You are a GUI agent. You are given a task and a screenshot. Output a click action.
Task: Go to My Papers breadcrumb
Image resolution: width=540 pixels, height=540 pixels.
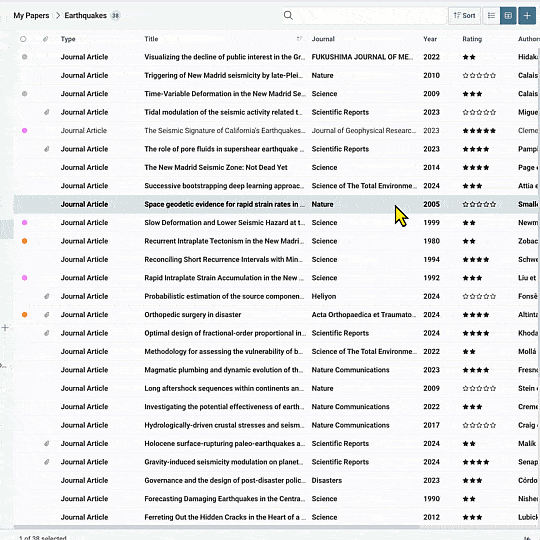[31, 15]
